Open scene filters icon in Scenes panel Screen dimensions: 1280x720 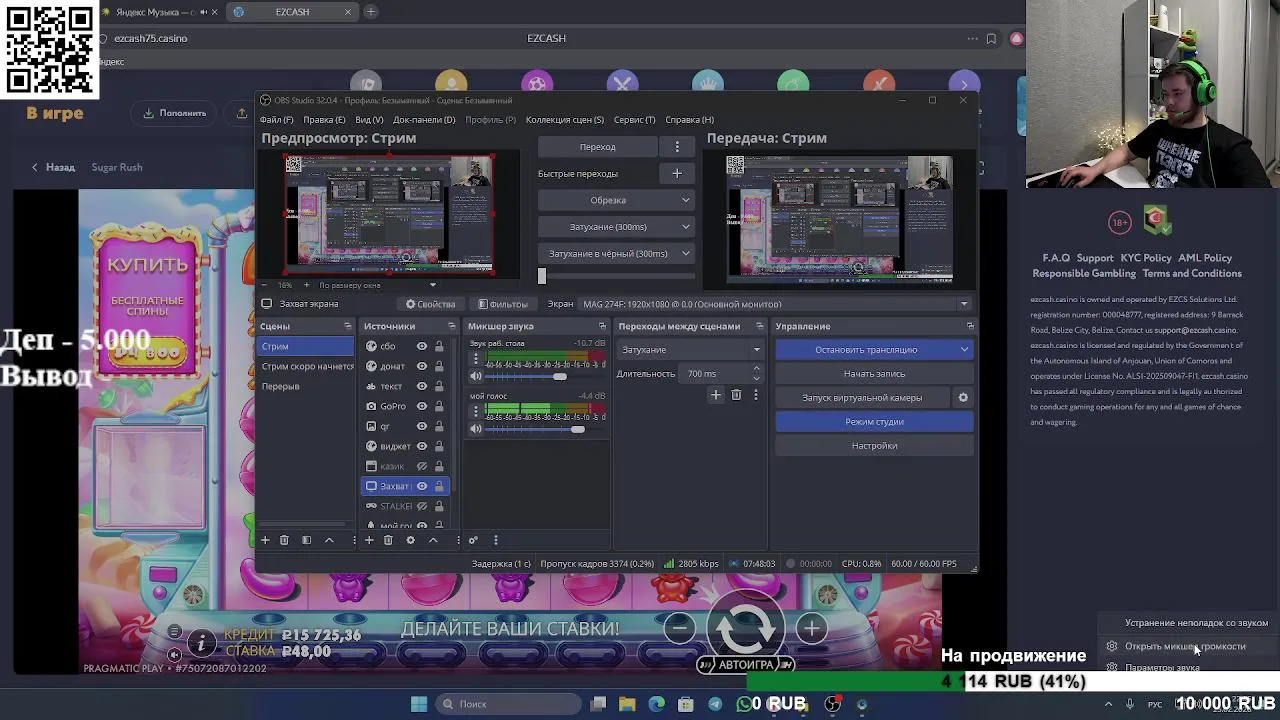307,540
